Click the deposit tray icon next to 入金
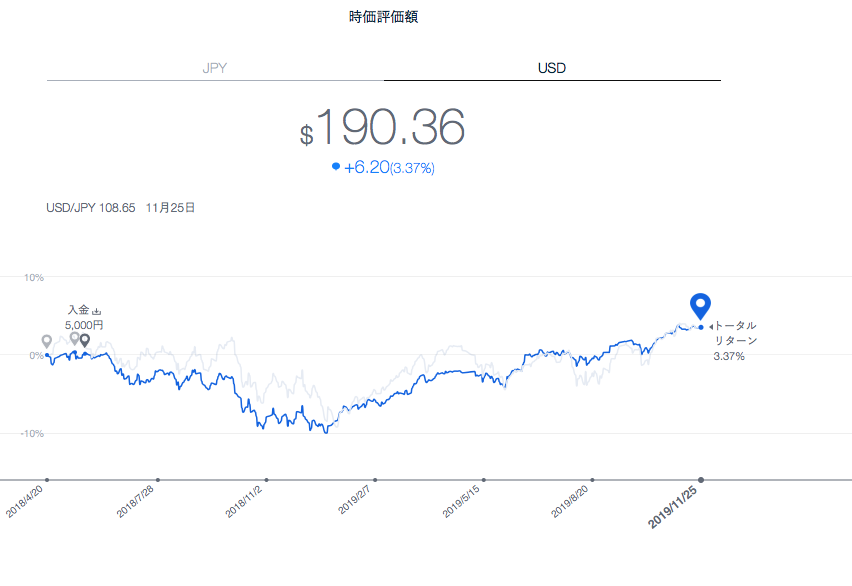The width and height of the screenshot is (852, 586). (97, 311)
